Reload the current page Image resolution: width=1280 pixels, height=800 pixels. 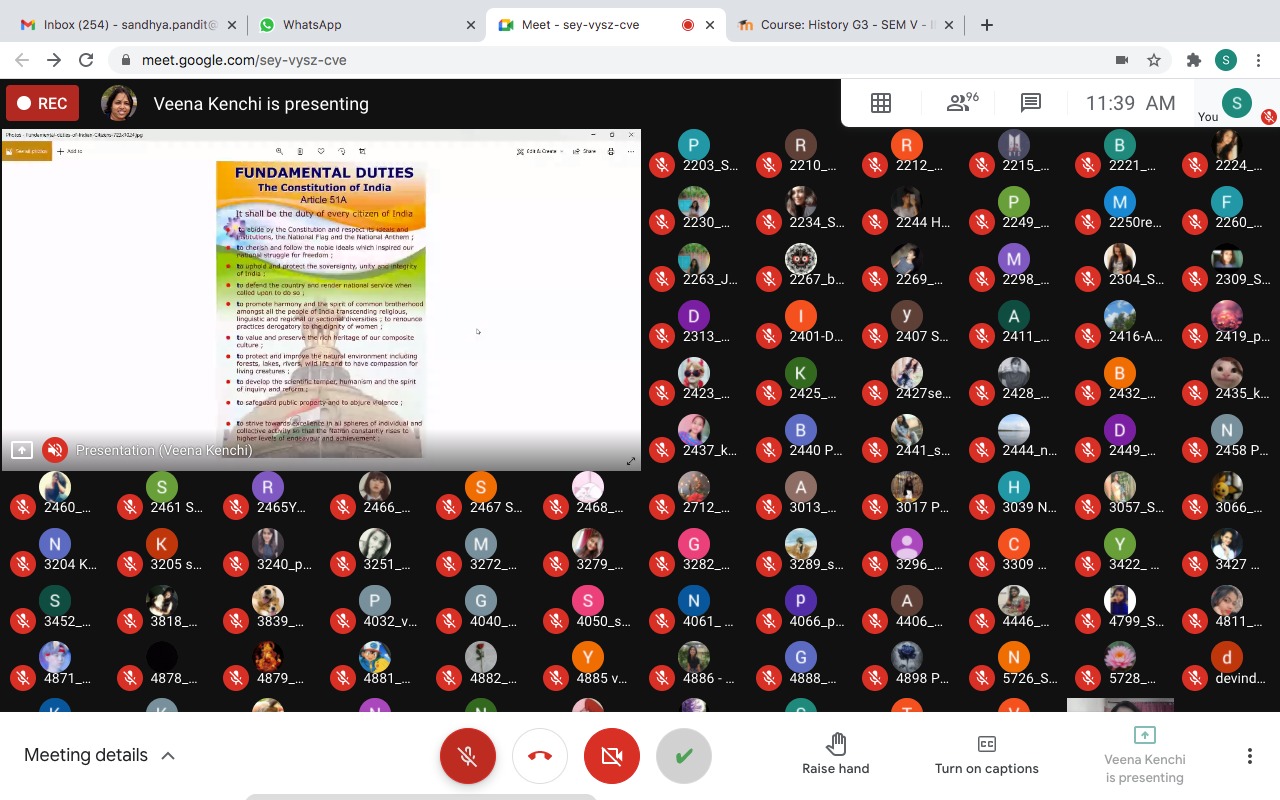pyautogui.click(x=86, y=60)
